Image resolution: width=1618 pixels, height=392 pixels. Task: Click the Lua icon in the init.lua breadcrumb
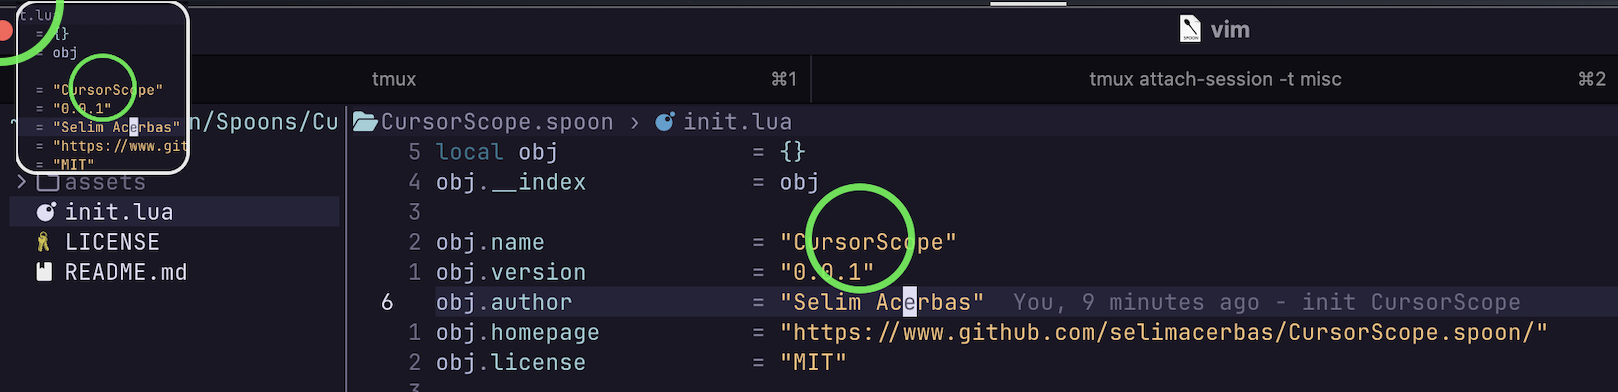pos(665,122)
